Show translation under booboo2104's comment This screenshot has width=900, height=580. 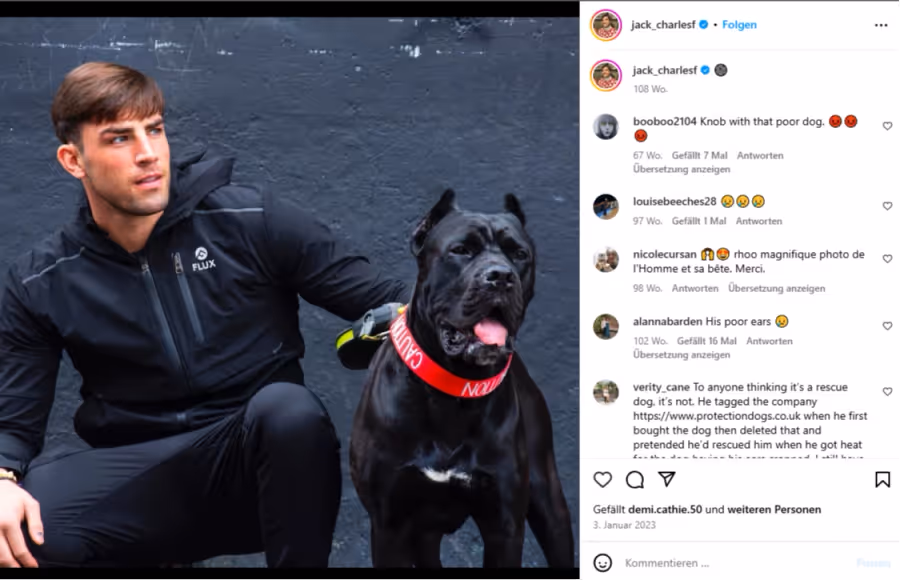pyautogui.click(x=681, y=169)
